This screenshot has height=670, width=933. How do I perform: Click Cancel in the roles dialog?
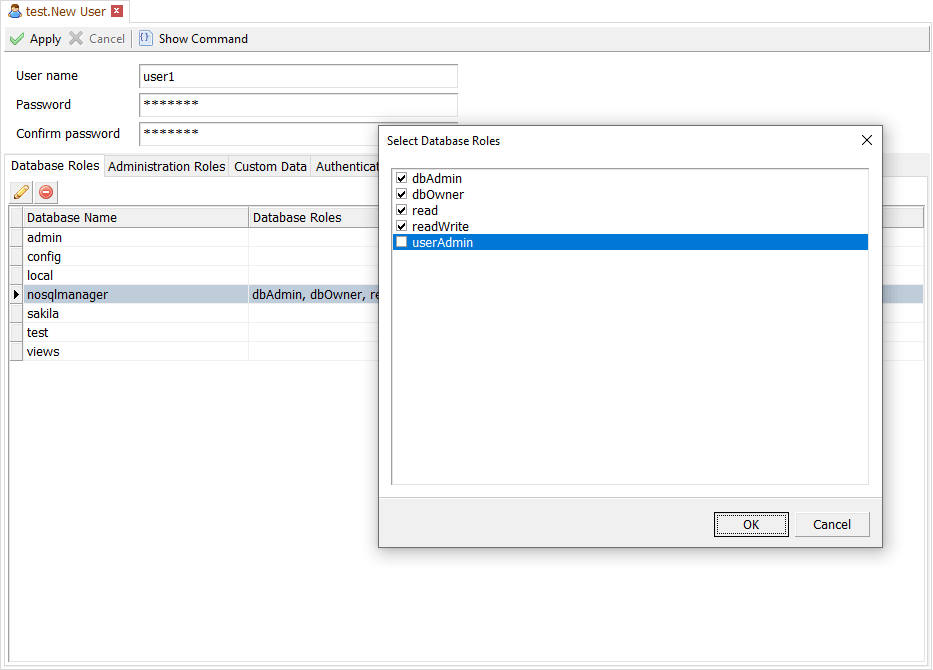click(x=831, y=525)
